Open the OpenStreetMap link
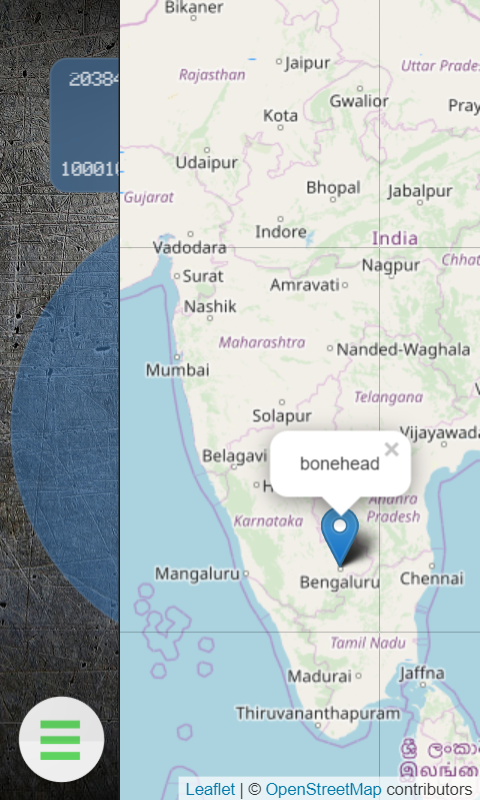 point(323,789)
